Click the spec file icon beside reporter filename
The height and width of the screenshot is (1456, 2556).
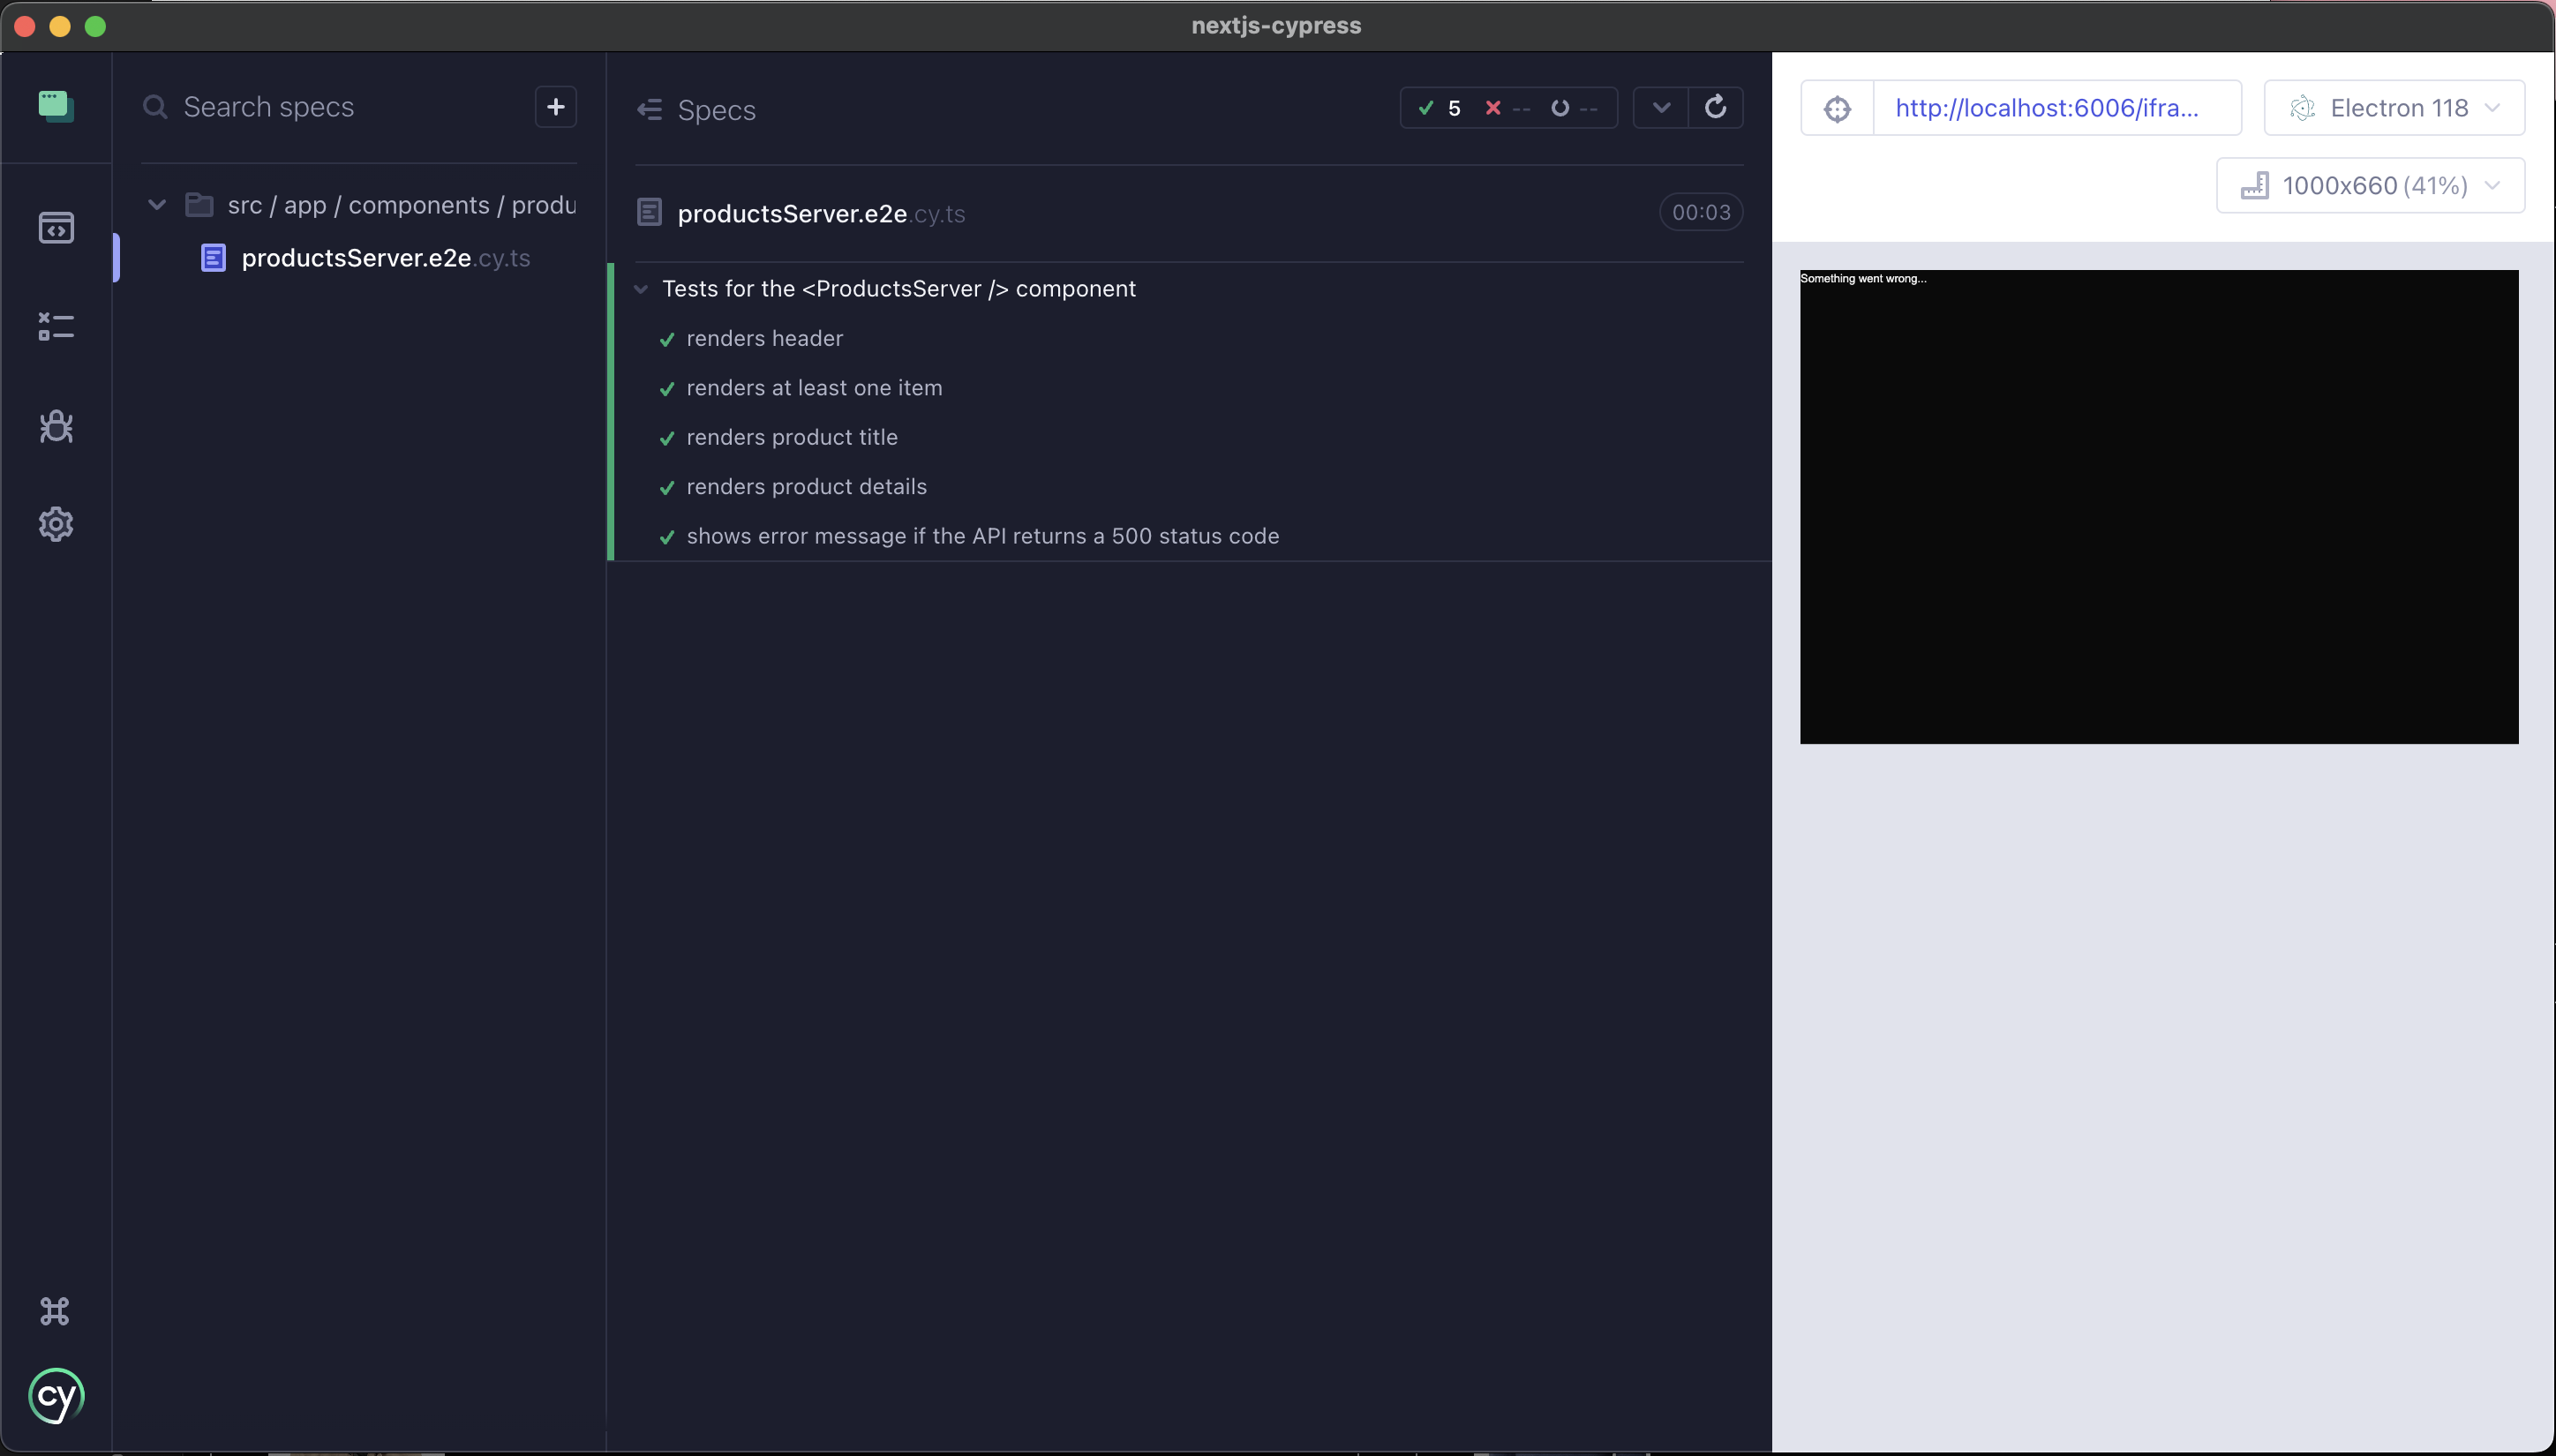click(x=650, y=213)
